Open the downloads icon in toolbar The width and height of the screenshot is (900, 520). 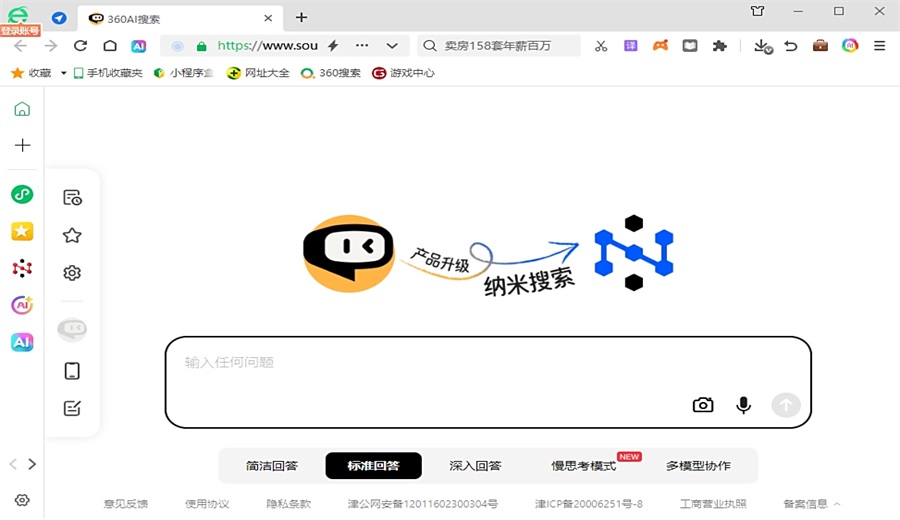(x=763, y=46)
